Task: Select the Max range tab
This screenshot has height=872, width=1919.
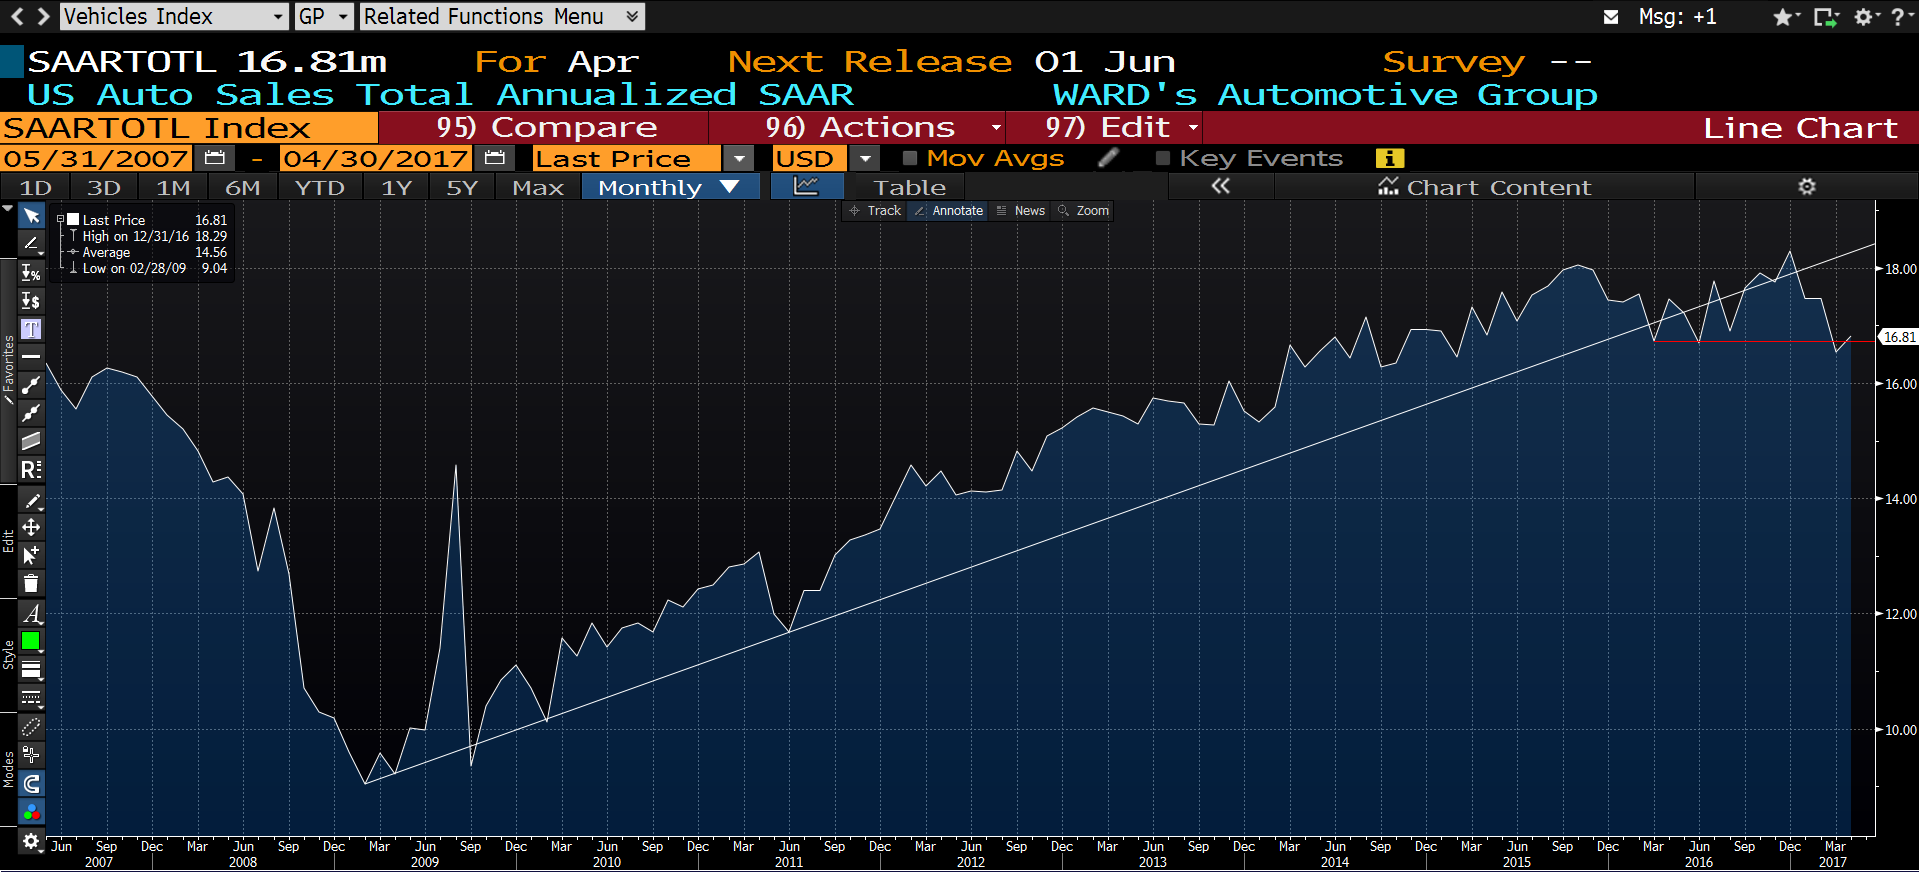Action: click(538, 187)
